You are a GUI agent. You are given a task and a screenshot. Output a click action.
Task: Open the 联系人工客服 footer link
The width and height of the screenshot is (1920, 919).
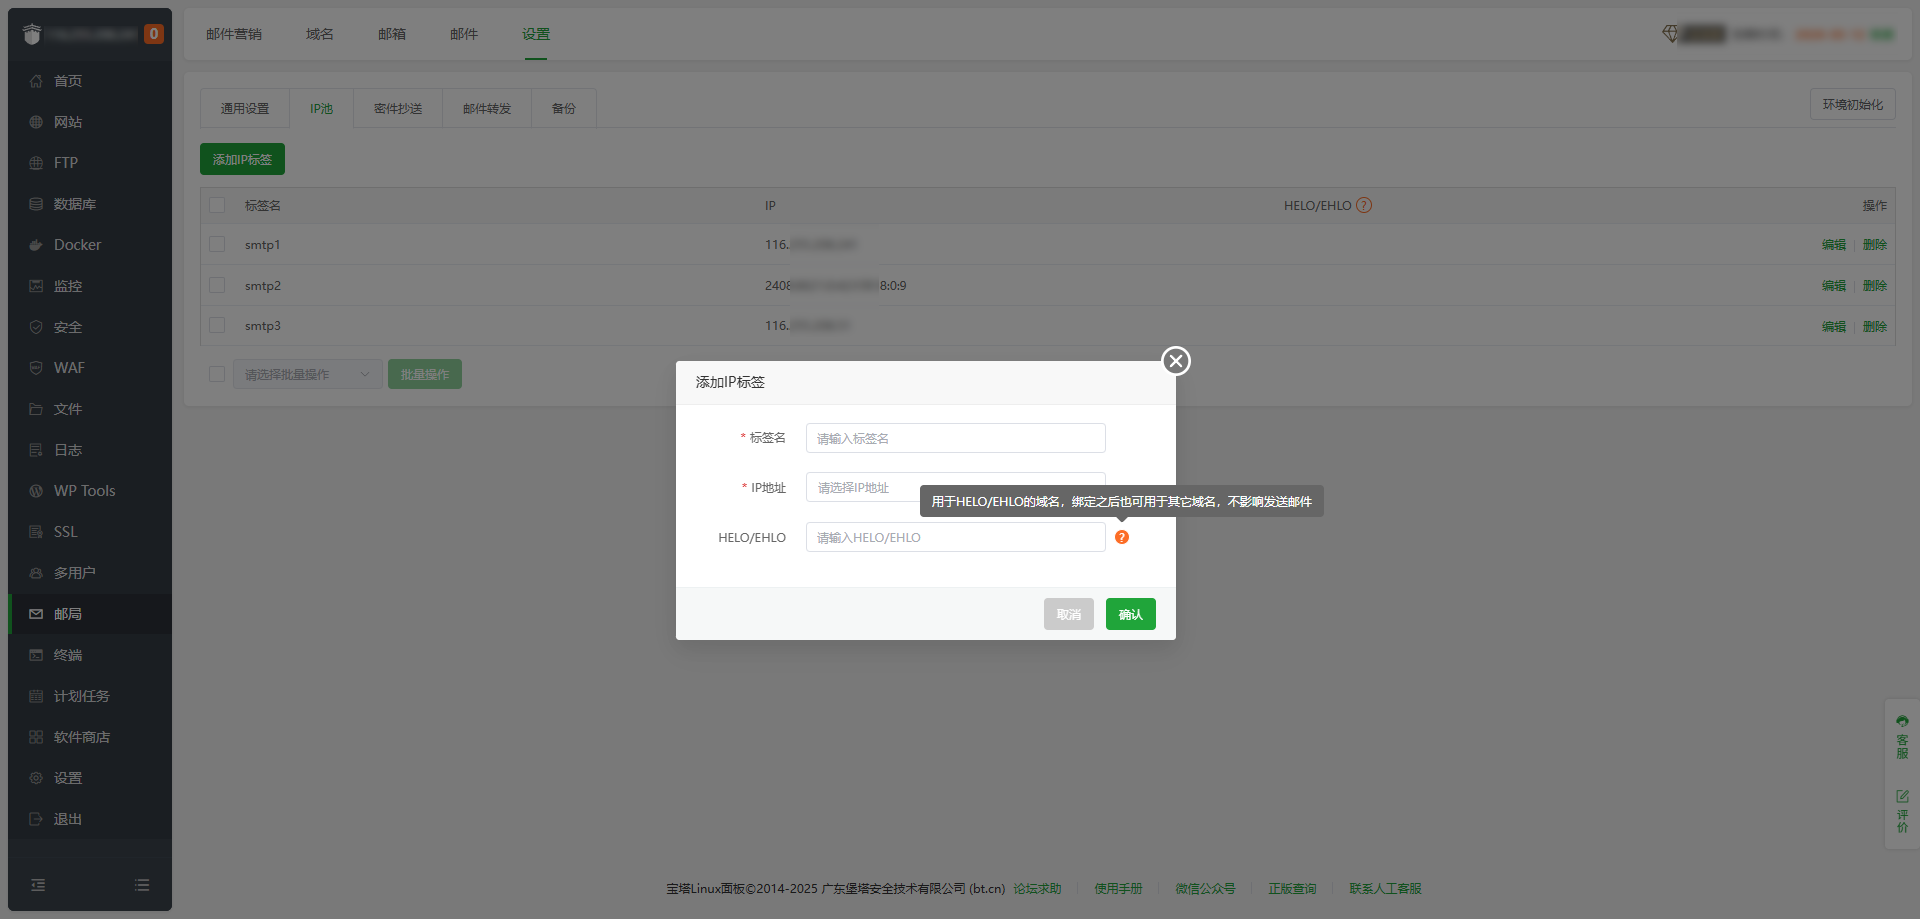pos(1385,888)
